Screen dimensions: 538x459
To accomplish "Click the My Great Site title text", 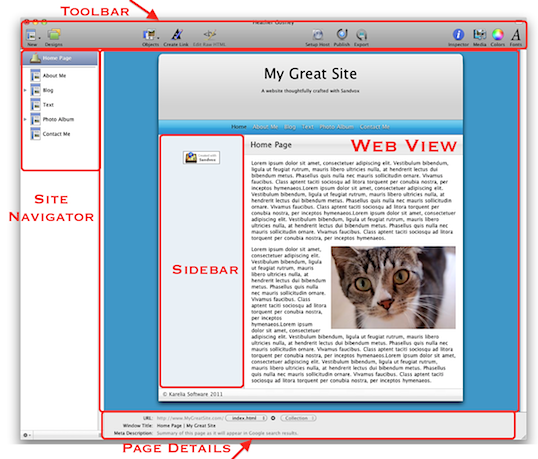I will click(x=310, y=74).
